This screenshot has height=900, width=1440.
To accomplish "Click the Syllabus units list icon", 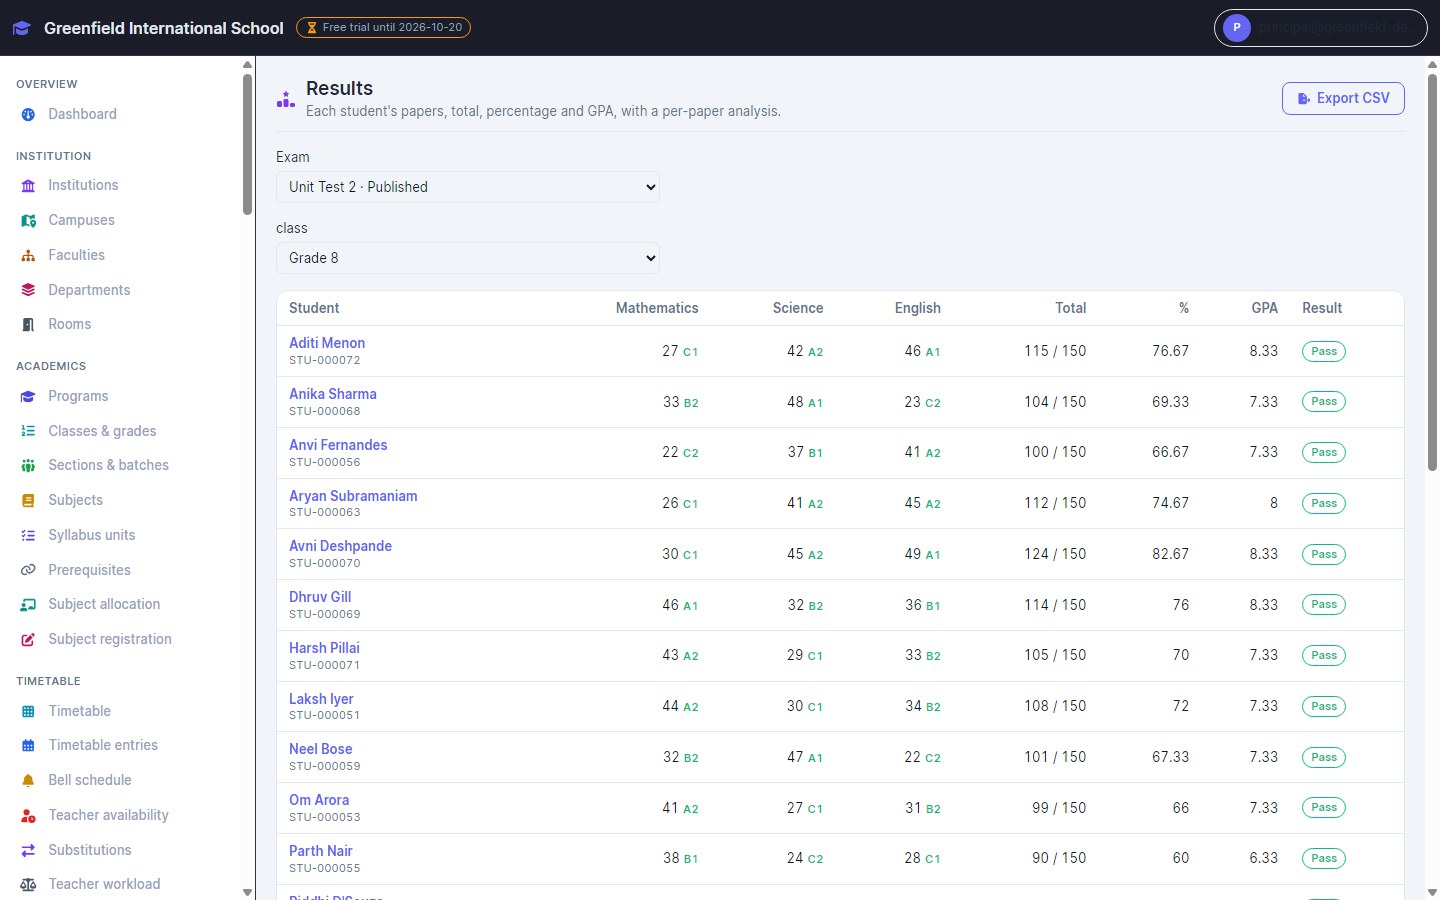I will tap(28, 536).
